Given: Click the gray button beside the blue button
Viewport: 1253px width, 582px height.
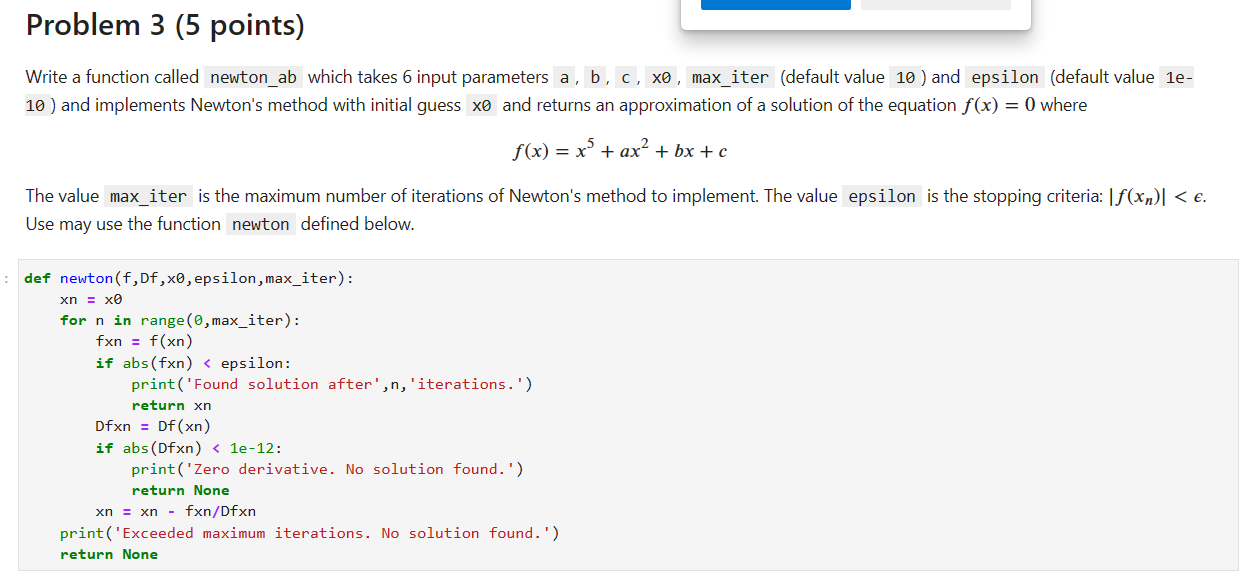Looking at the screenshot, I should tap(935, 5).
